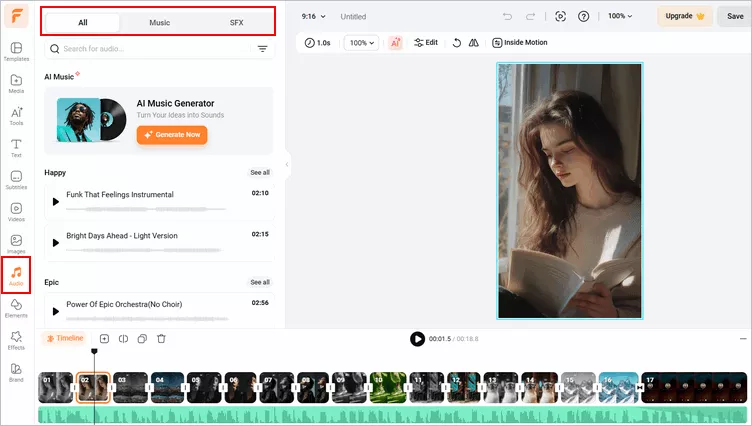752x426 pixels.
Task: Select scene 04 thumbnail in timeline
Action: pyautogui.click(x=167, y=387)
